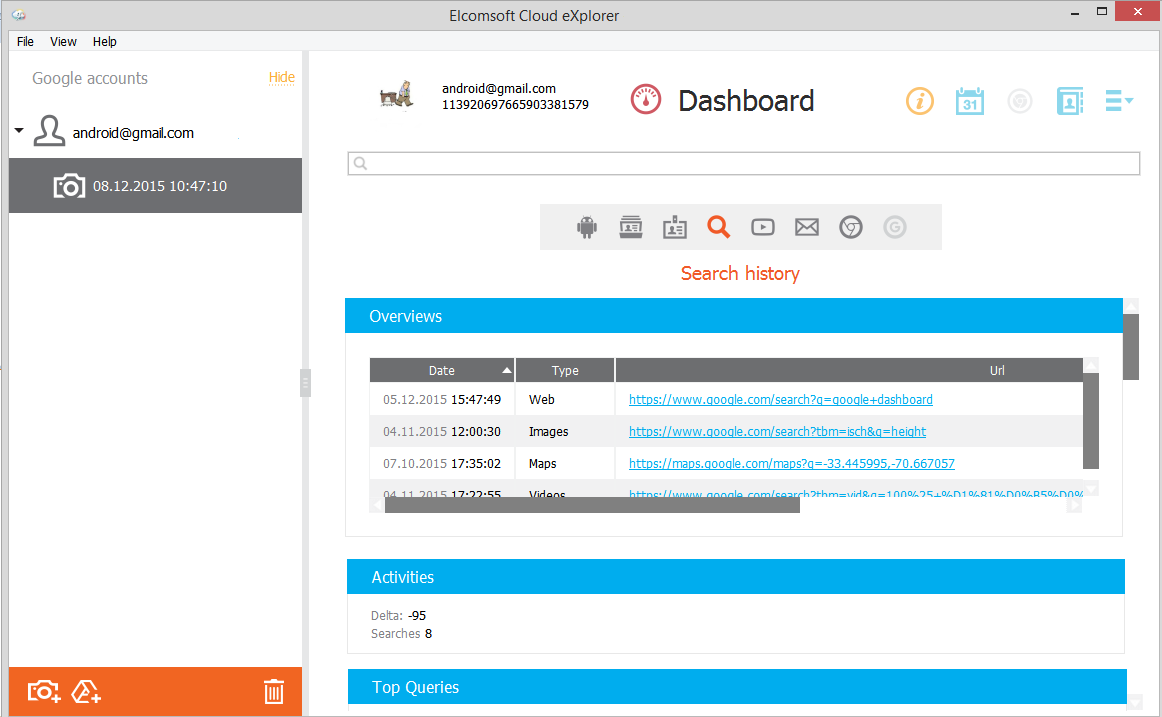Click the Top Queries section header
Viewport: 1162px width, 717px height.
[x=737, y=687]
